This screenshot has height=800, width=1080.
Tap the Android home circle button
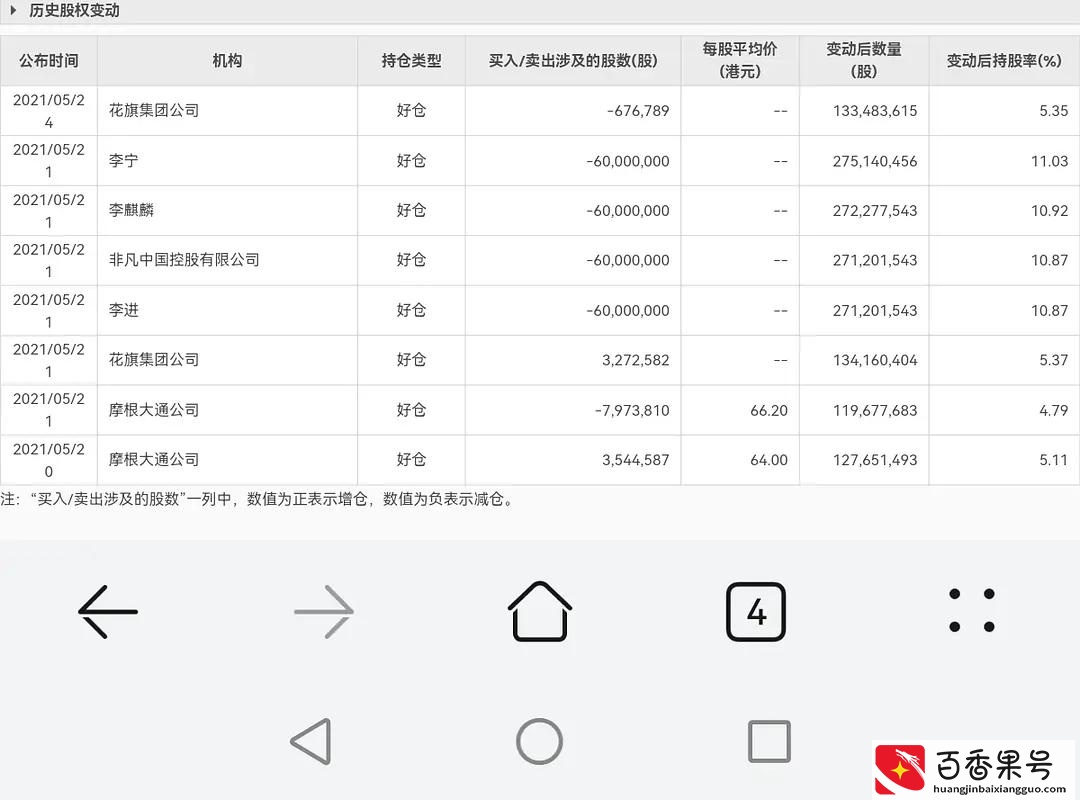pos(539,741)
